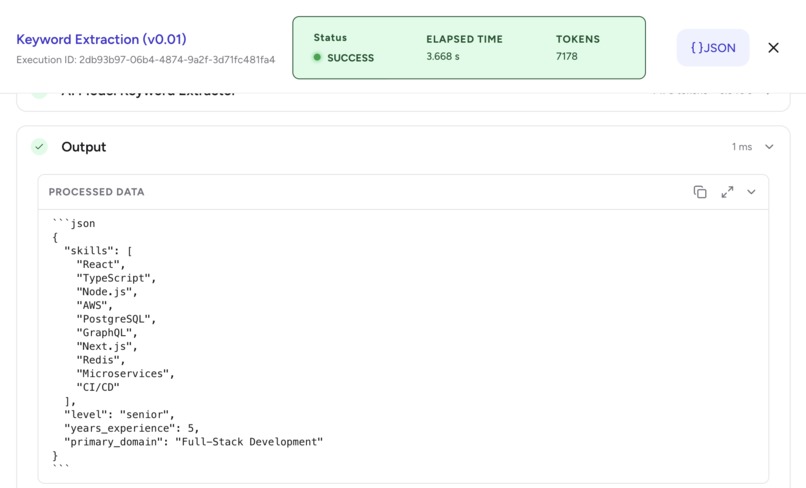Click the "Redis" skill line
The width and height of the screenshot is (806, 488).
click(101, 360)
